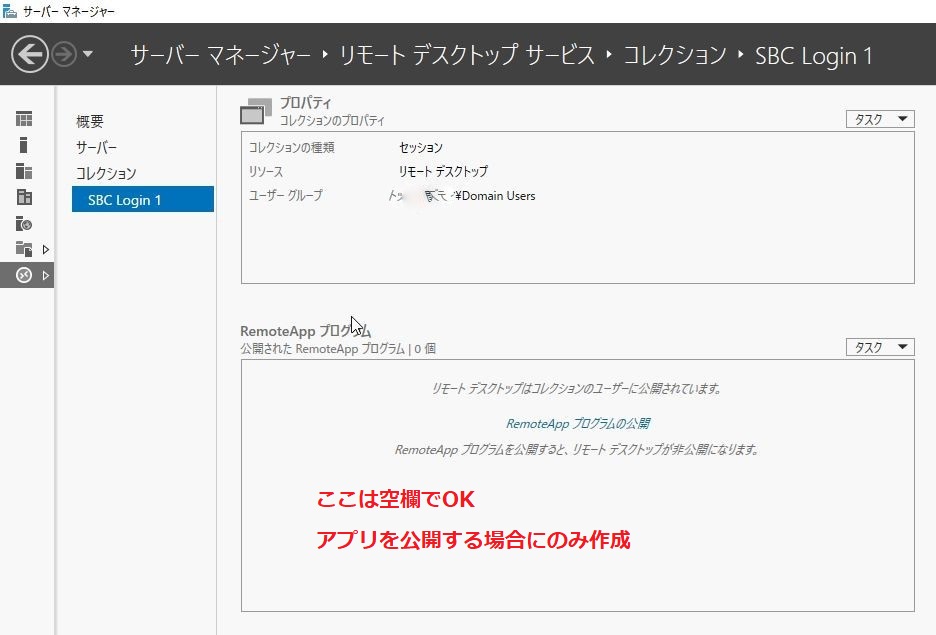Select the All Servers sidebar icon
Screen dimensions: 936x635
point(24,171)
